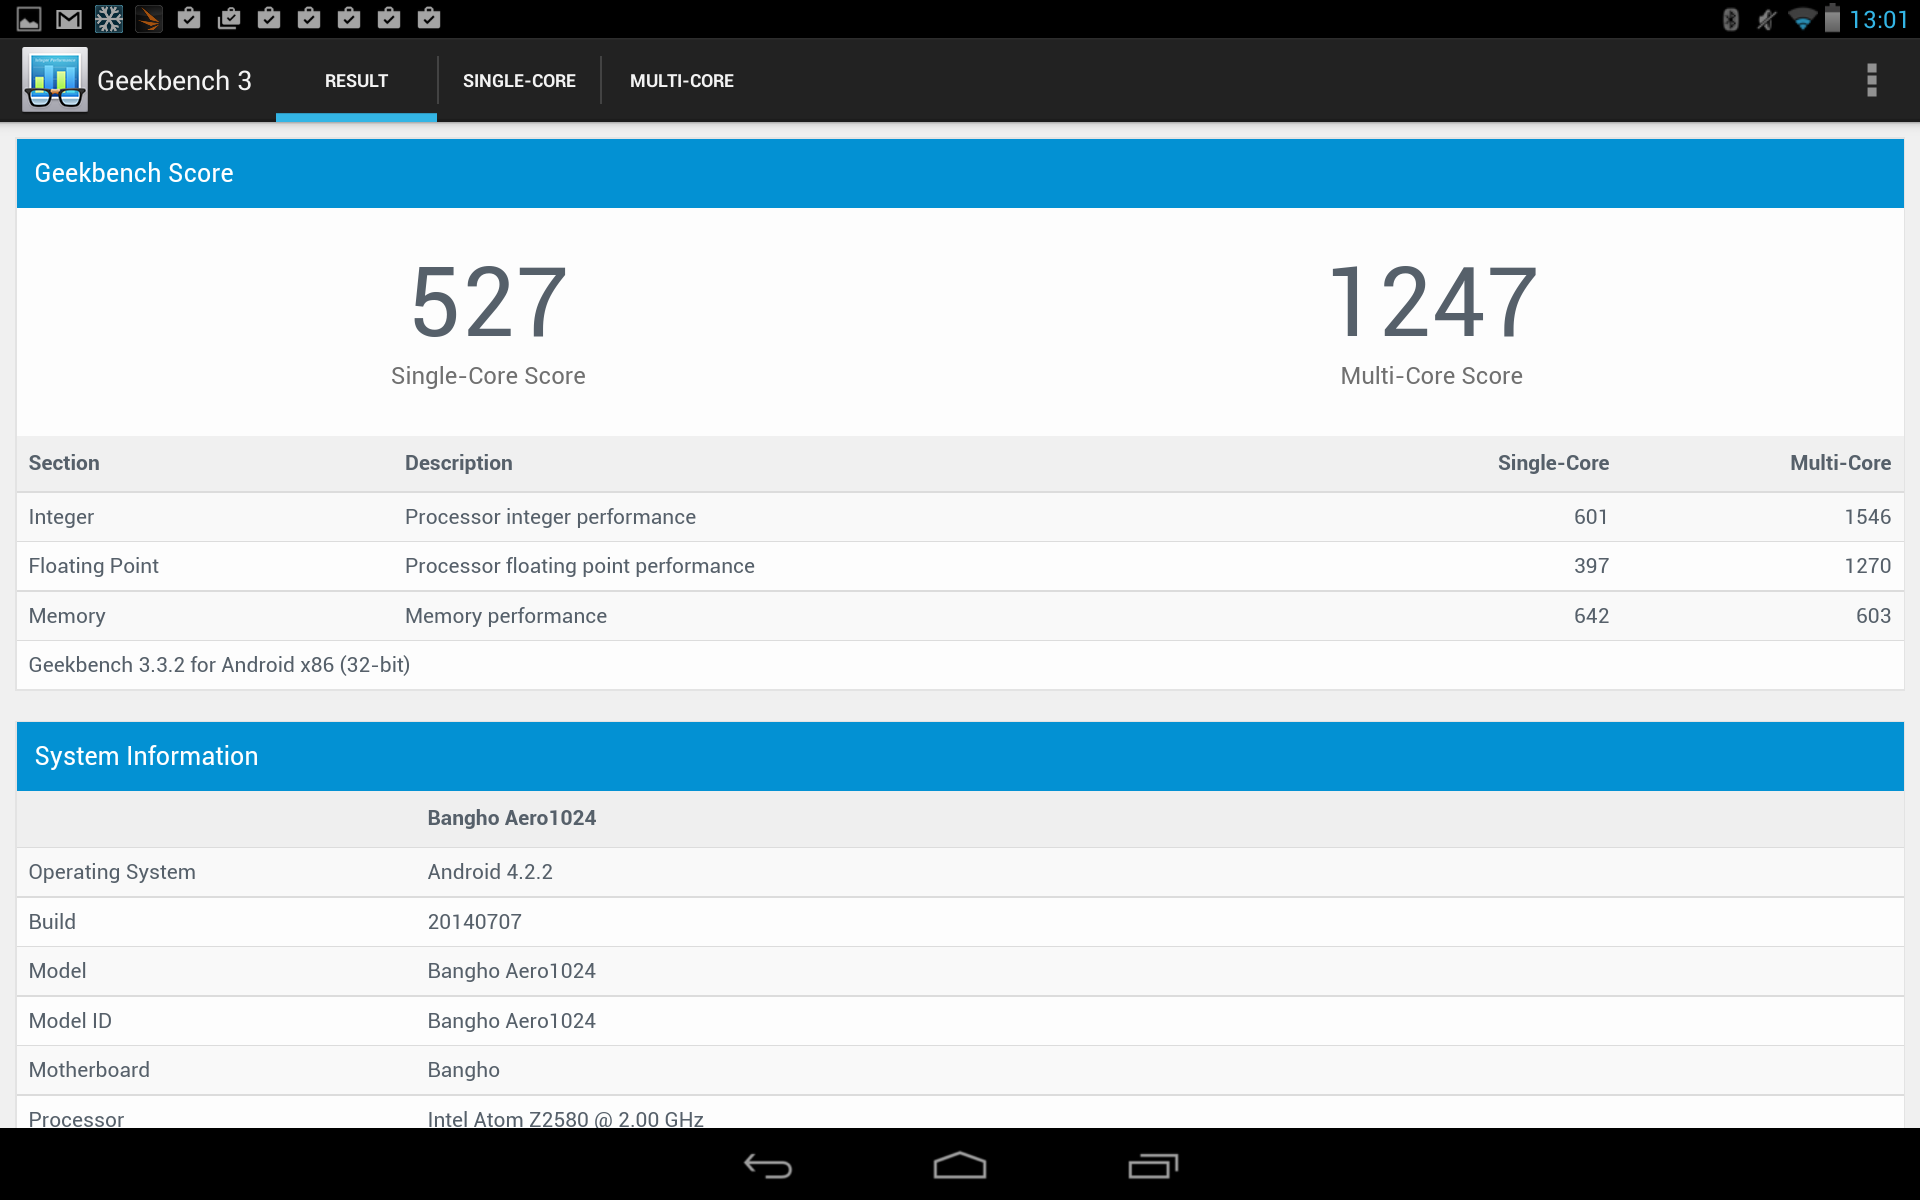
Task: Tap the Single-Core Score label
Action: tap(488, 376)
